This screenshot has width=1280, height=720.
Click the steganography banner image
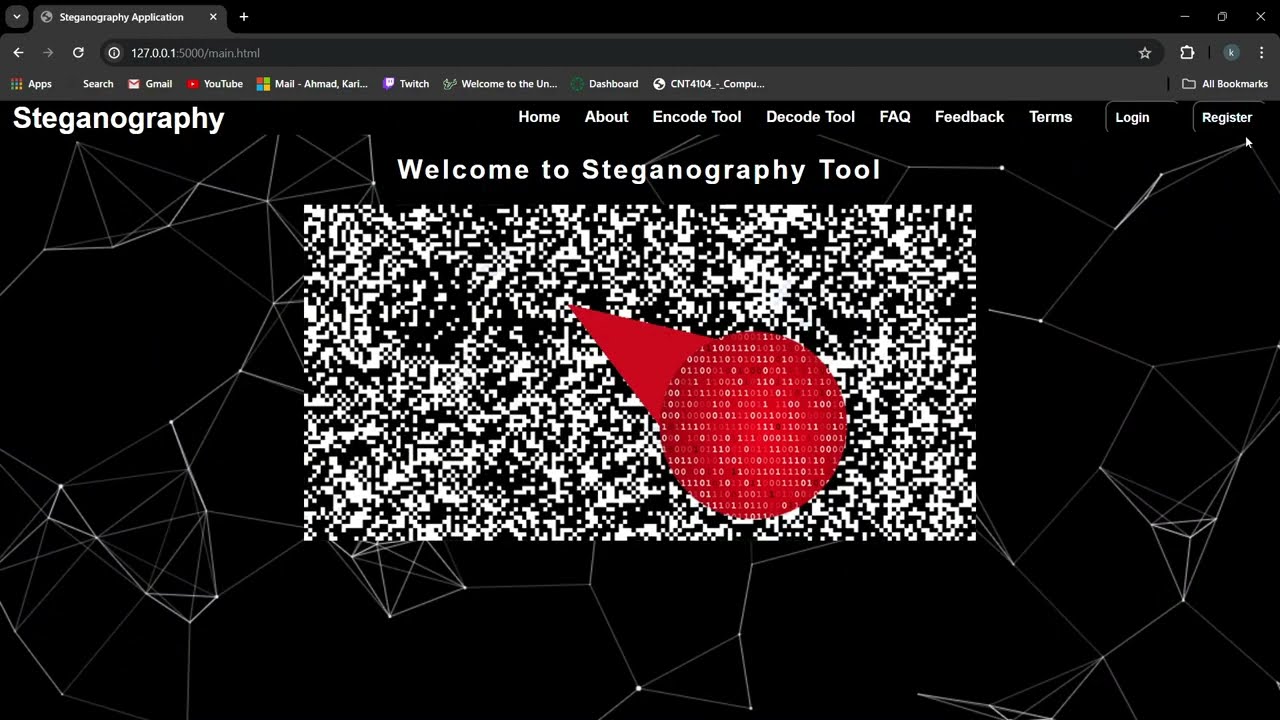coord(640,373)
